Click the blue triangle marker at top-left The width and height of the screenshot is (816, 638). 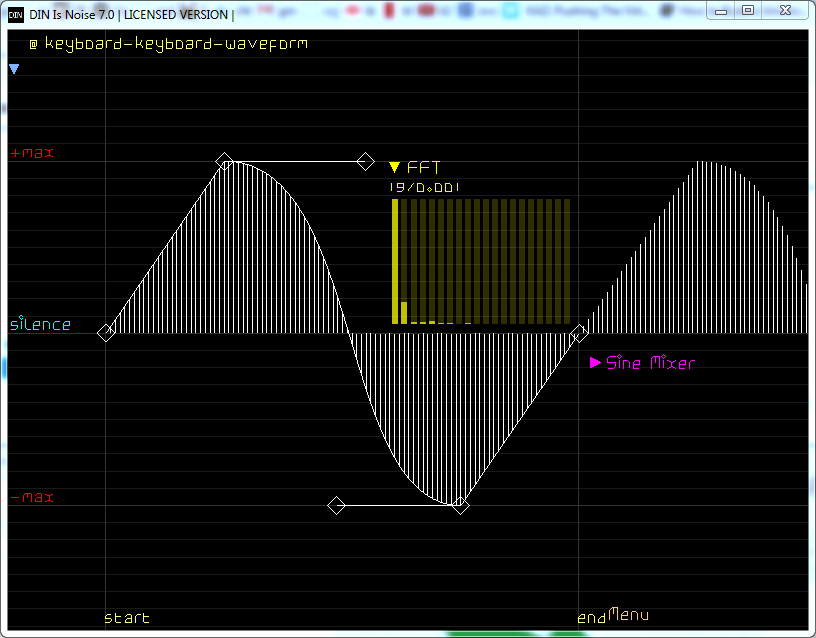point(14,69)
